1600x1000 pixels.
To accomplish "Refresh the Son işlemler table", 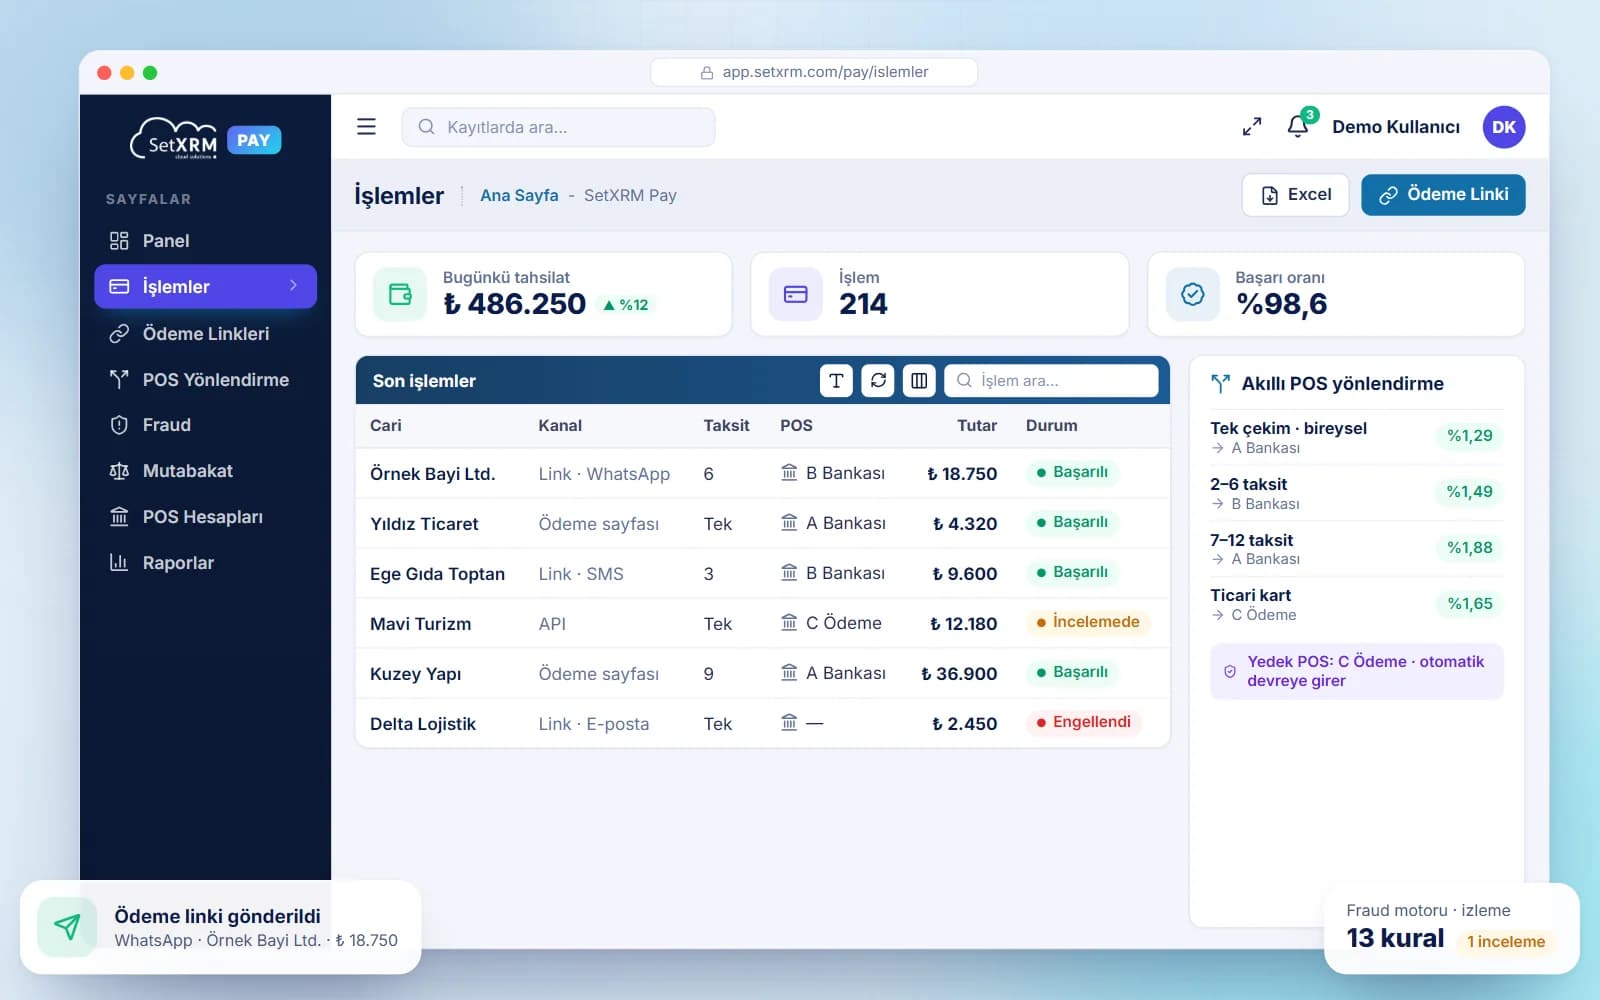I will pos(878,380).
